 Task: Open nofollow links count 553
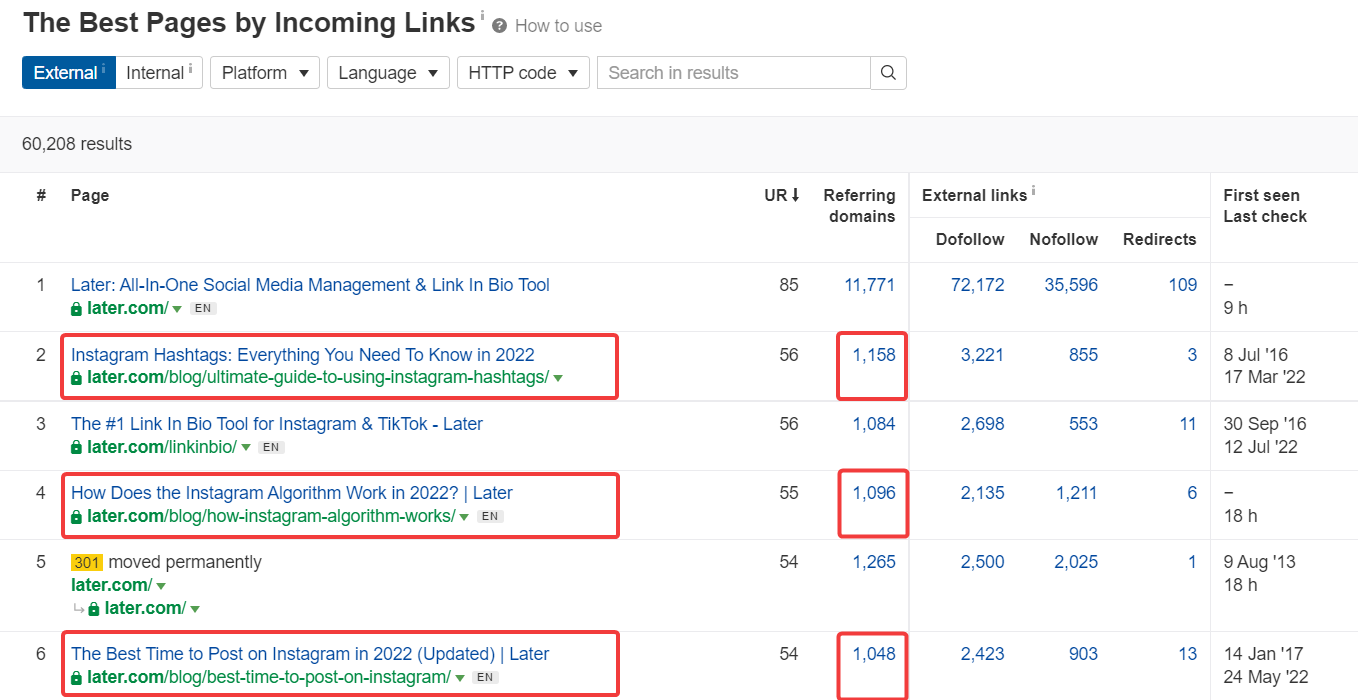coord(1083,424)
